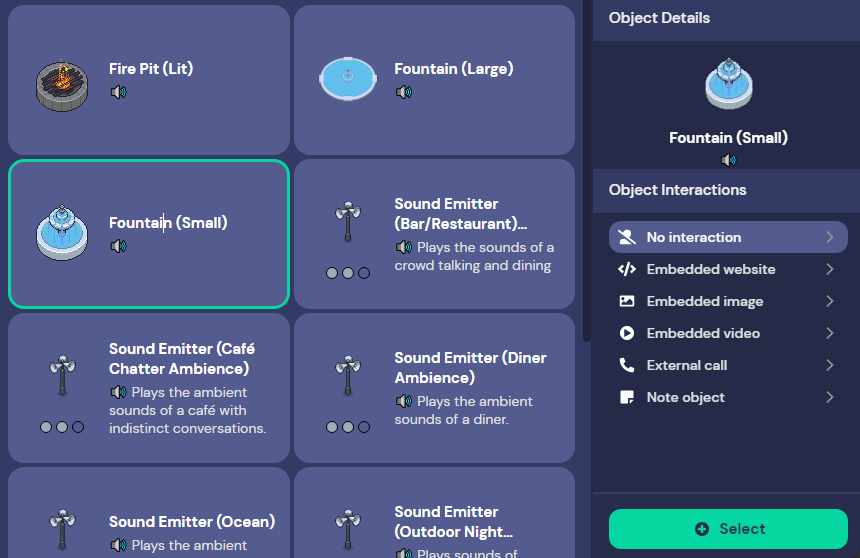
Task: Select first variant dot under Café Chatter emitter
Action: tap(46, 427)
